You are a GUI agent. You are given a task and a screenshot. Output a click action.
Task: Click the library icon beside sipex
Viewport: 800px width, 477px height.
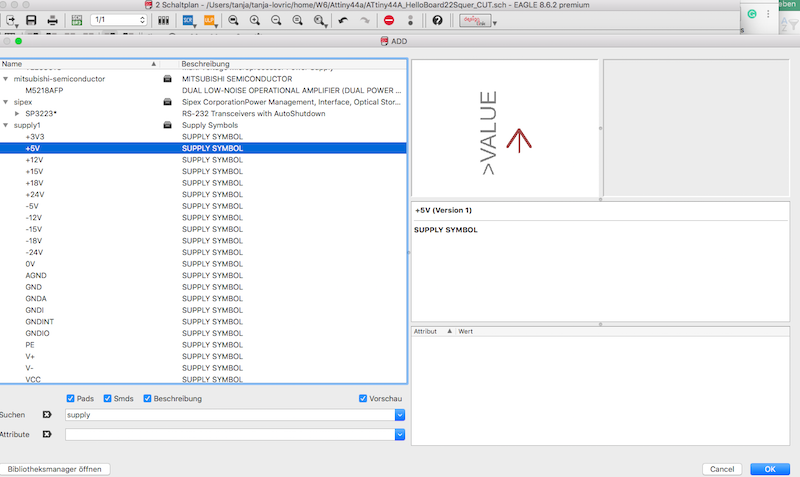tap(167, 102)
